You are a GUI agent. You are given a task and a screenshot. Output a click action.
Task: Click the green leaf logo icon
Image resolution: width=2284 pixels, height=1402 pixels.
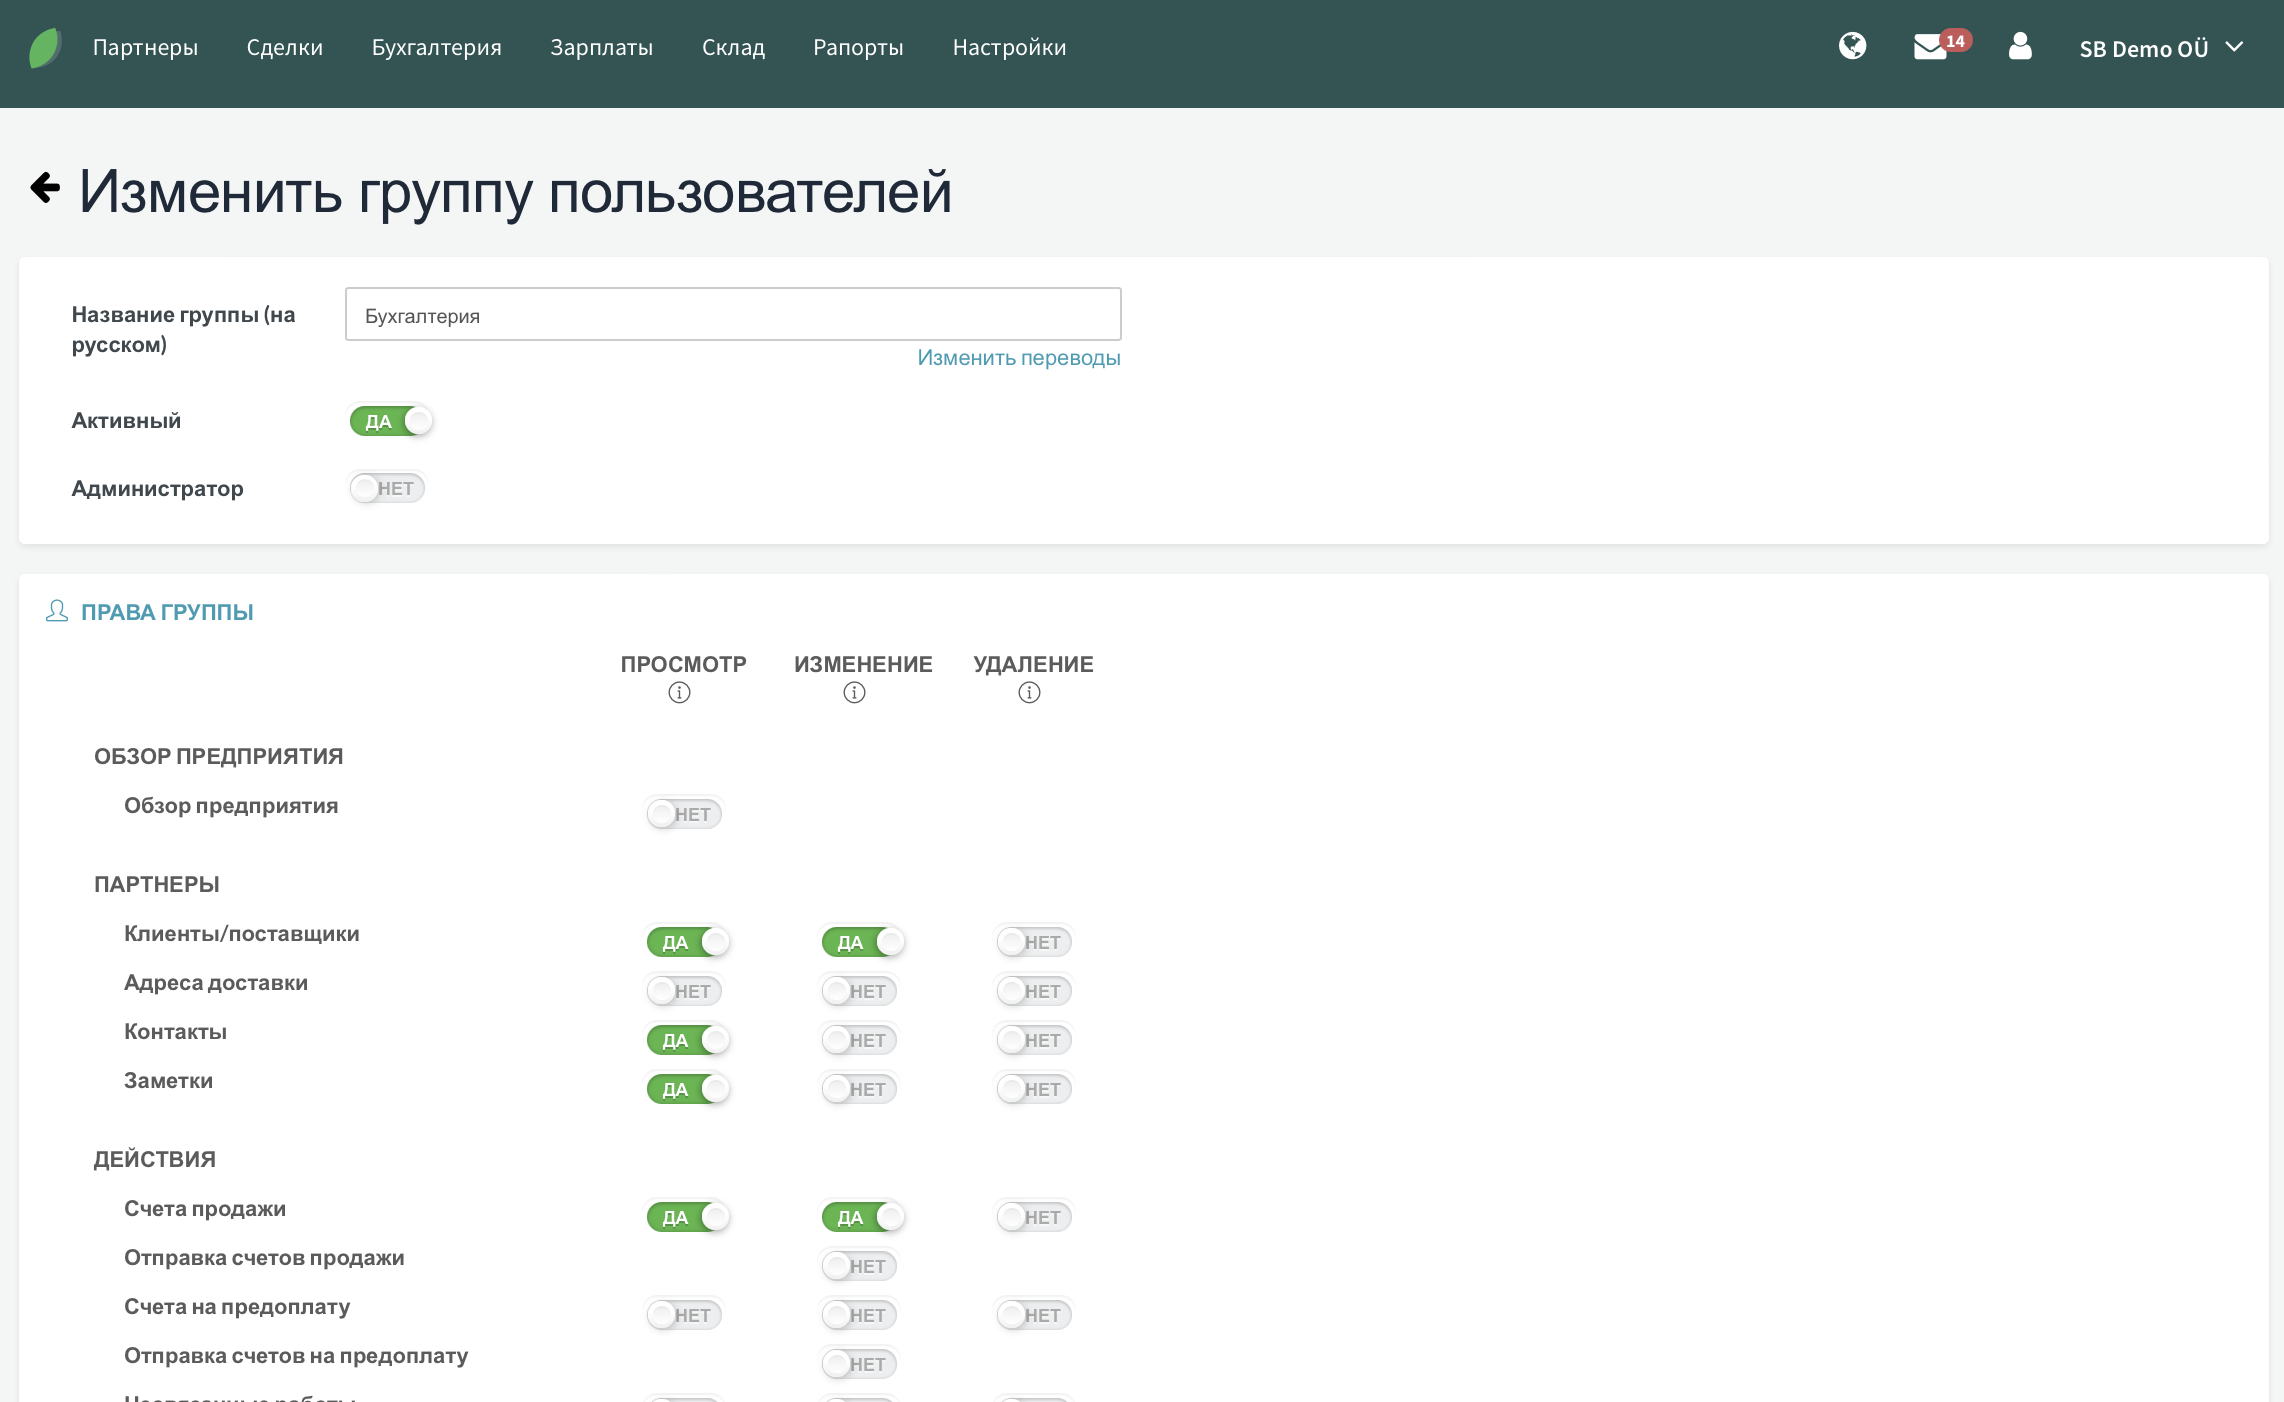45,47
